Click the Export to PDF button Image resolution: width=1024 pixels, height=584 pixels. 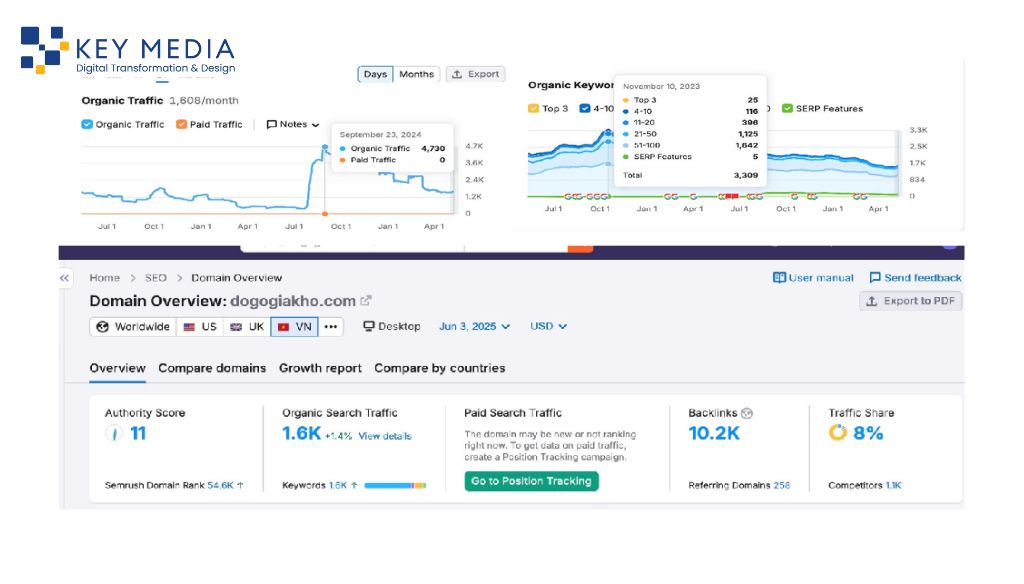(x=910, y=301)
